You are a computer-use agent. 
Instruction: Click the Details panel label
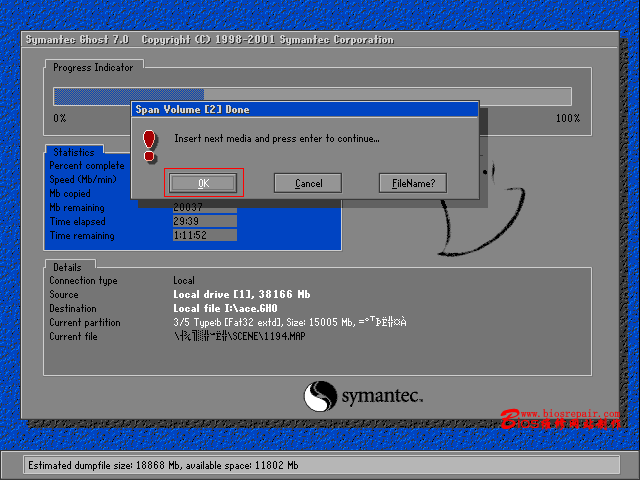pos(67,267)
